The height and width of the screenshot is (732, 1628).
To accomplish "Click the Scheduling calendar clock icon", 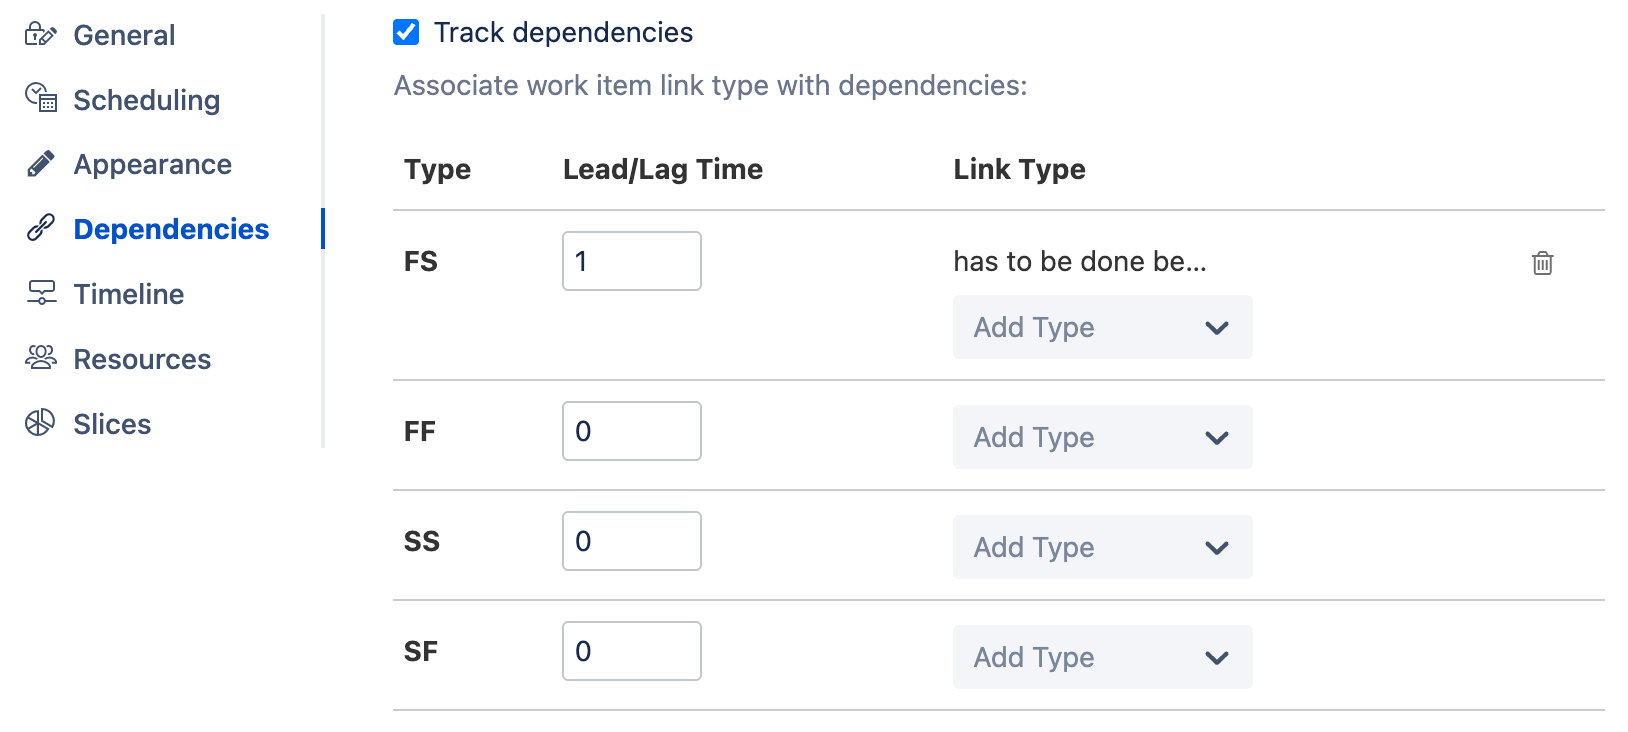I will pyautogui.click(x=40, y=98).
